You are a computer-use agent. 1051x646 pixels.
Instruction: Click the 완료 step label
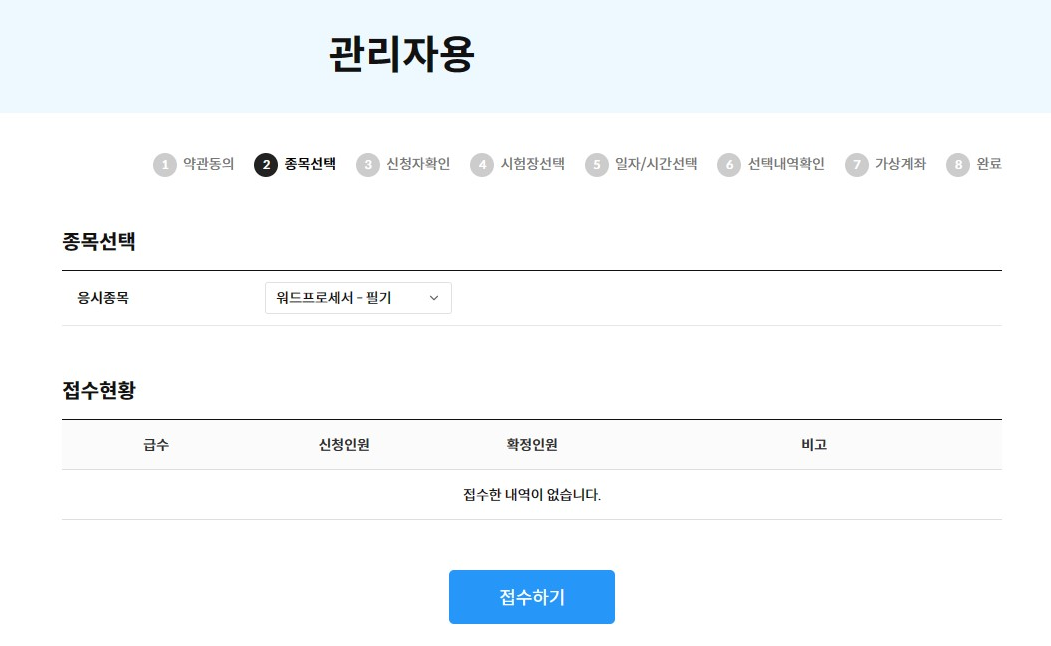(989, 164)
